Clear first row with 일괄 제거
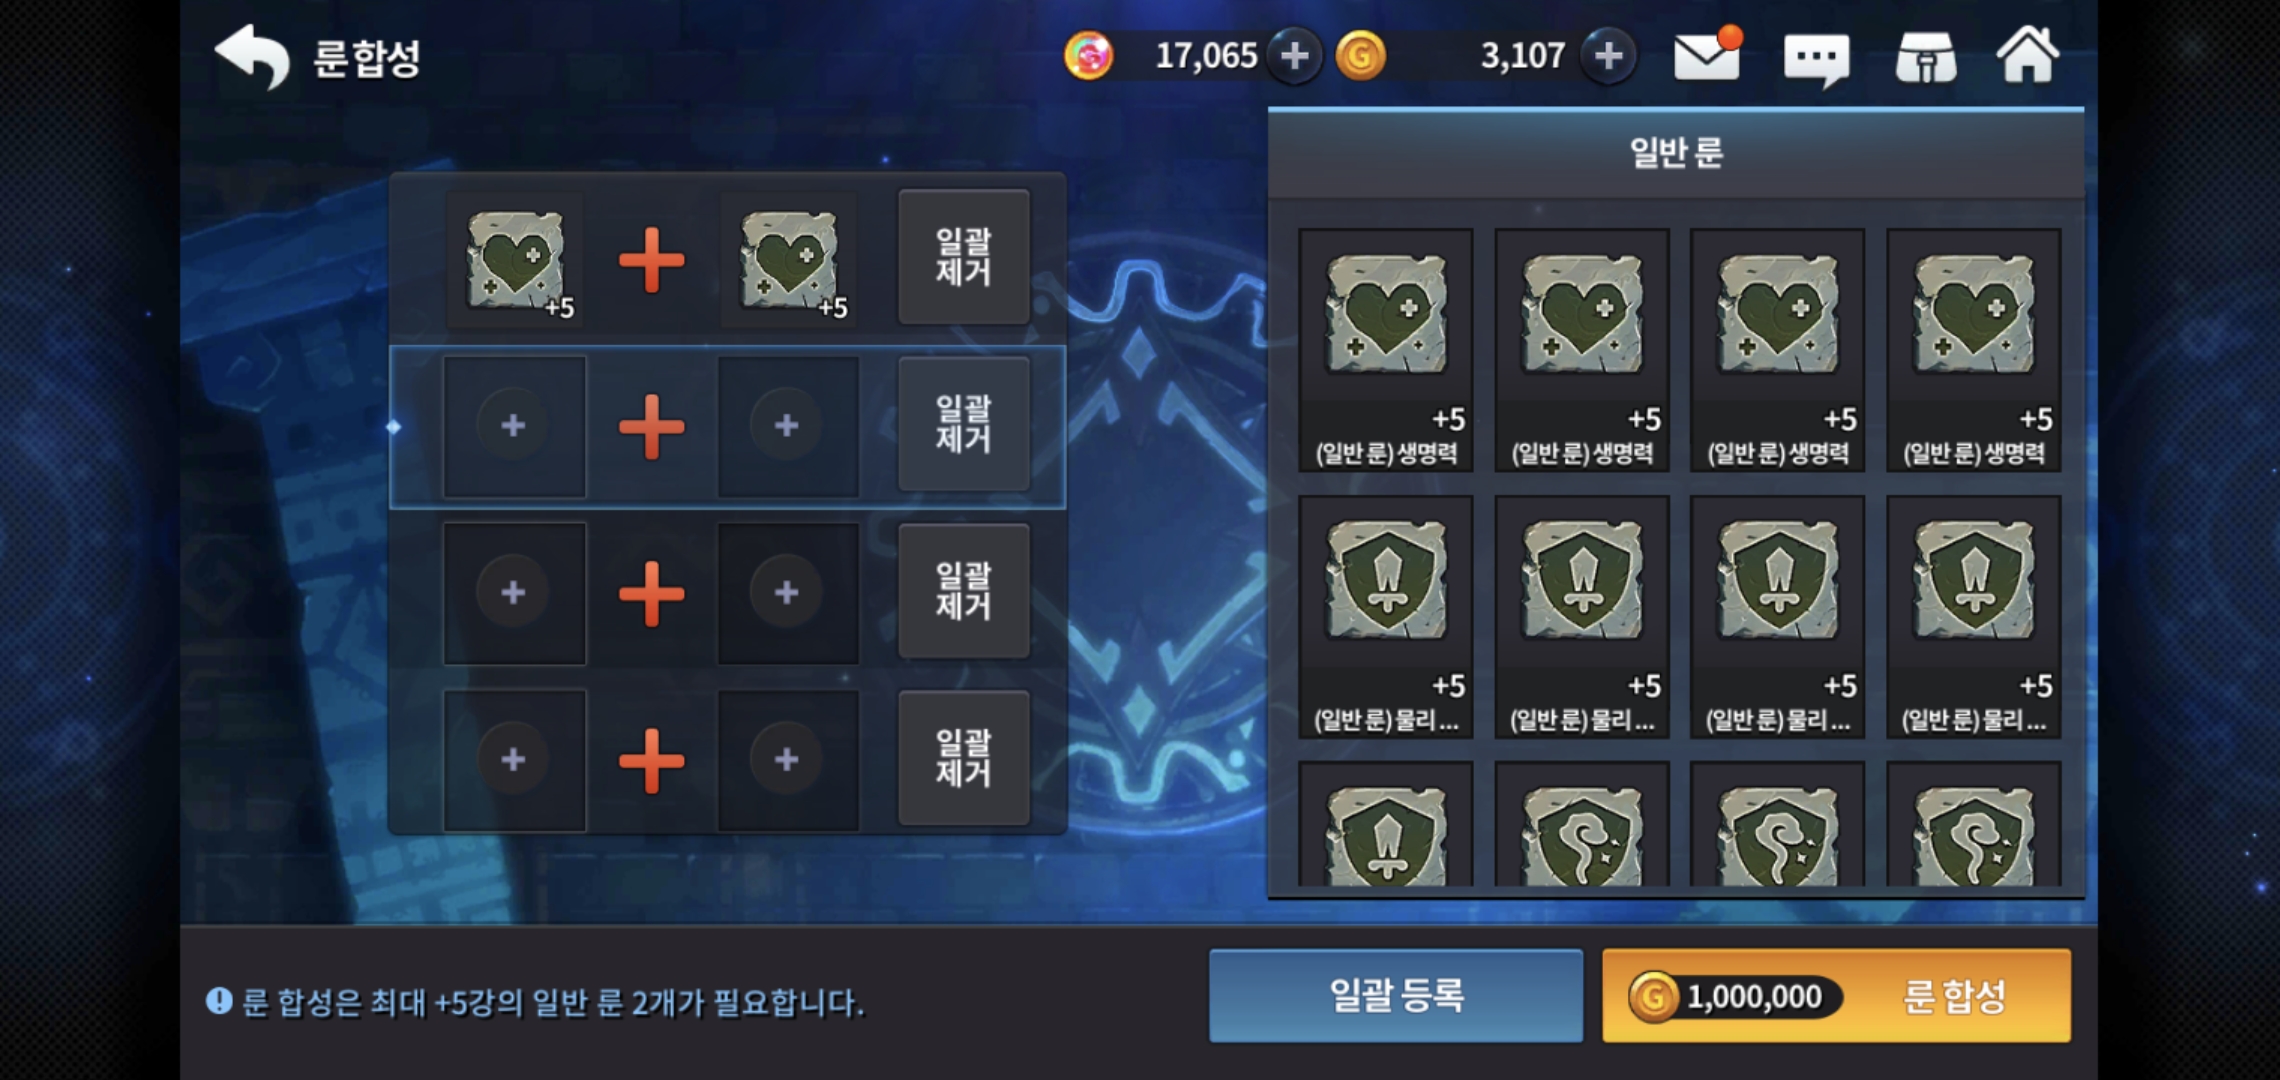 [964, 258]
